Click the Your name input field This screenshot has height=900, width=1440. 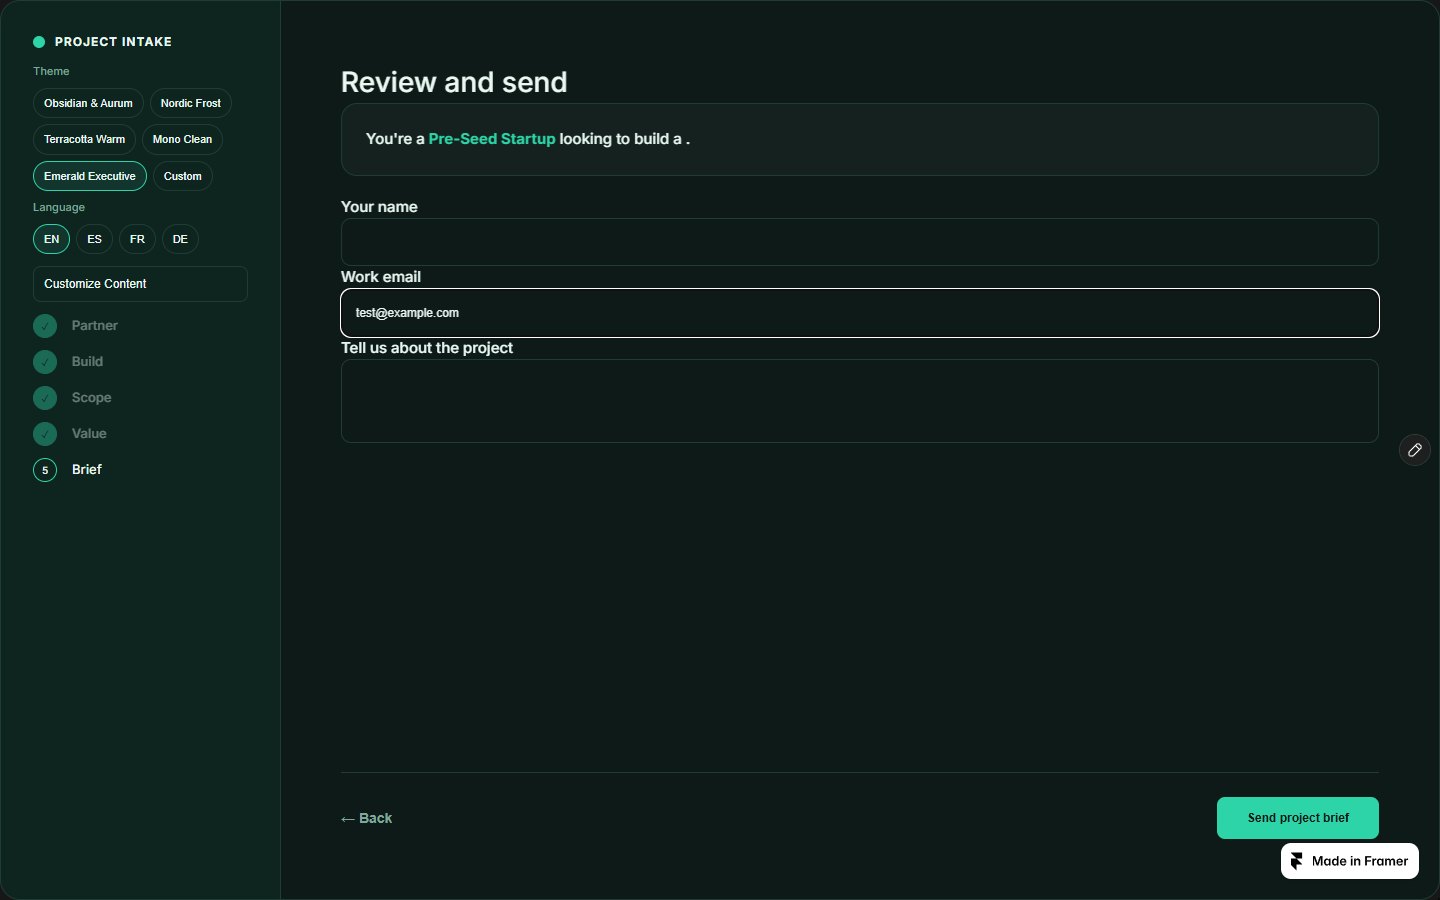[x=860, y=242]
